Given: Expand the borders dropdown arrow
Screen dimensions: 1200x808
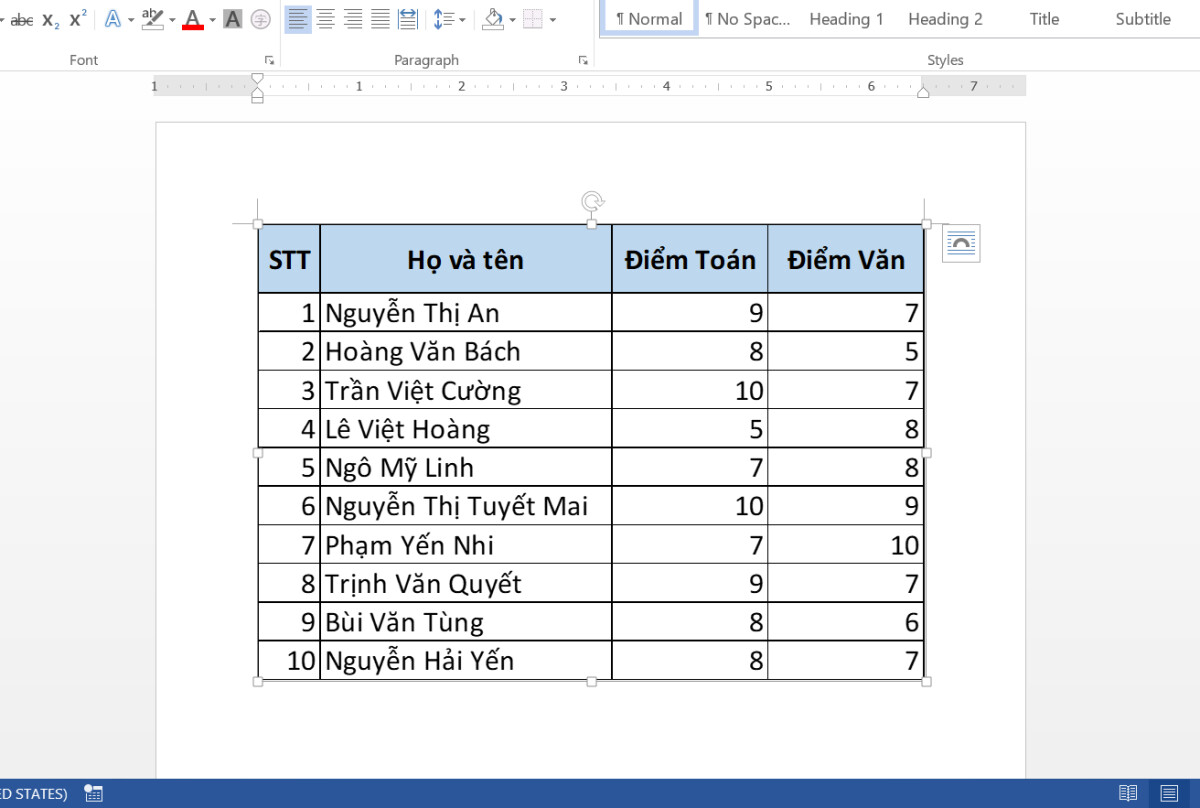Looking at the screenshot, I should point(553,20).
